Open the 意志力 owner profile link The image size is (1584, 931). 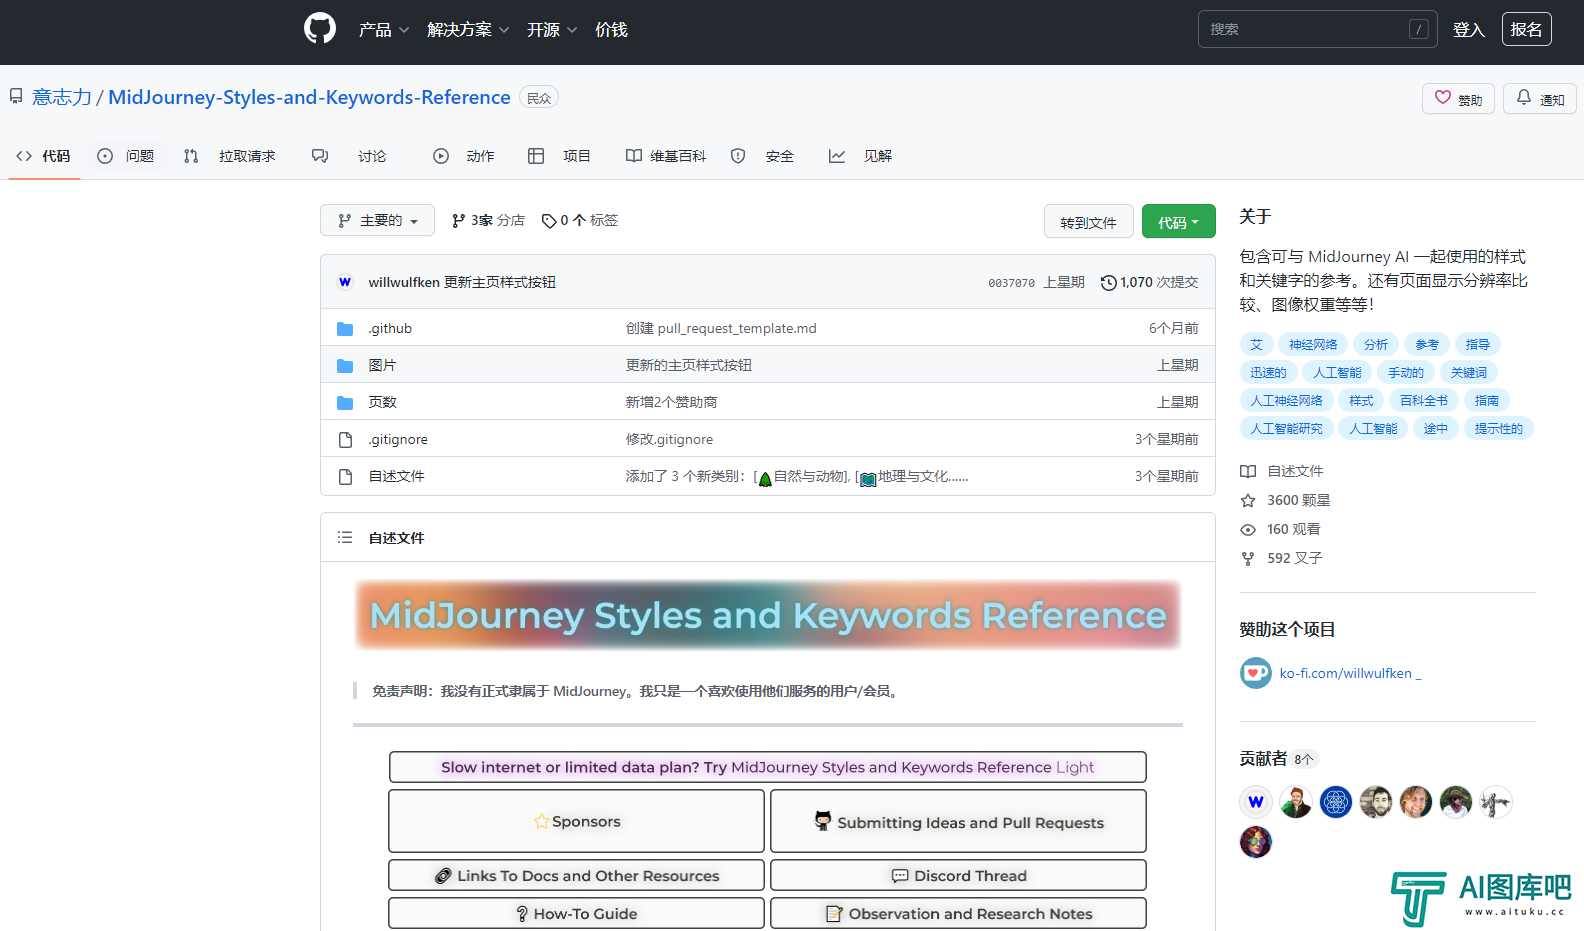(x=62, y=97)
